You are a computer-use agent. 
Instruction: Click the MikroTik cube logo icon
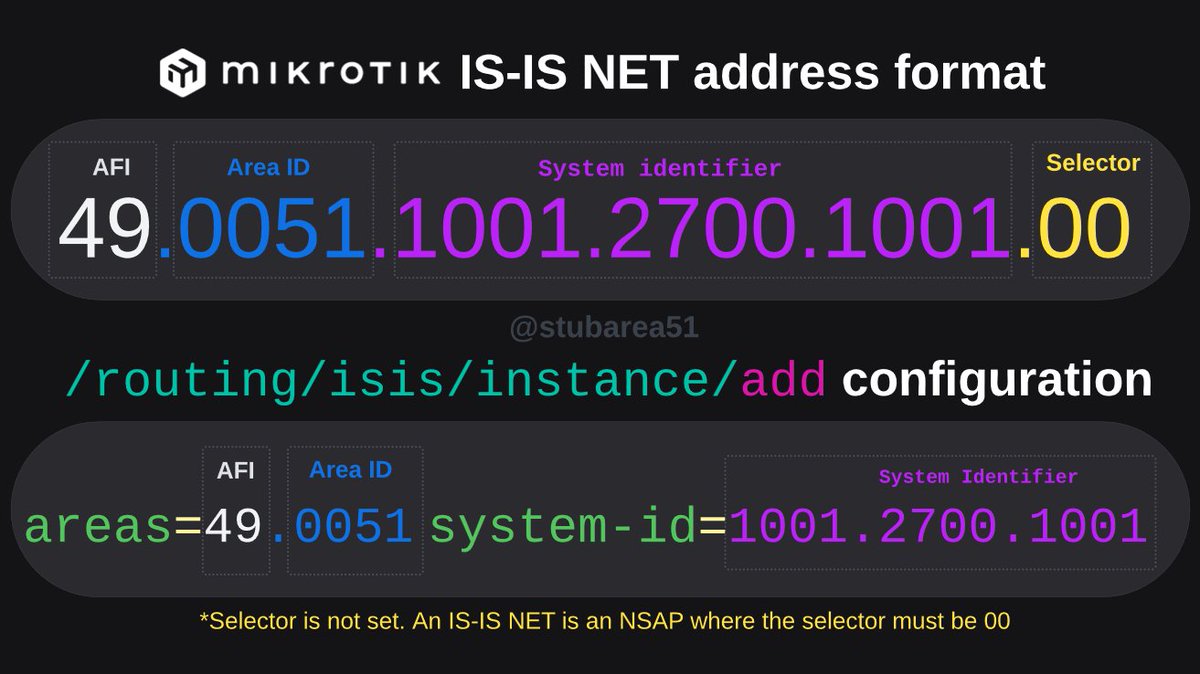click(185, 75)
